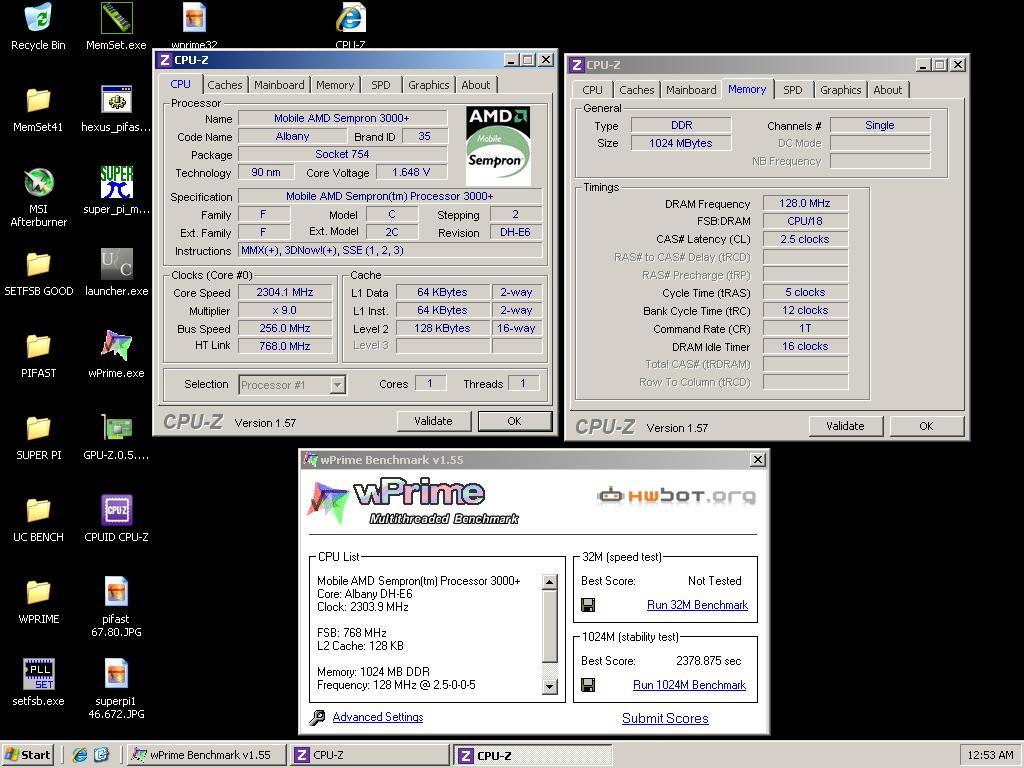Open the Processor #1 selection dropdown
Screen dimensions: 1024x768
coord(337,385)
